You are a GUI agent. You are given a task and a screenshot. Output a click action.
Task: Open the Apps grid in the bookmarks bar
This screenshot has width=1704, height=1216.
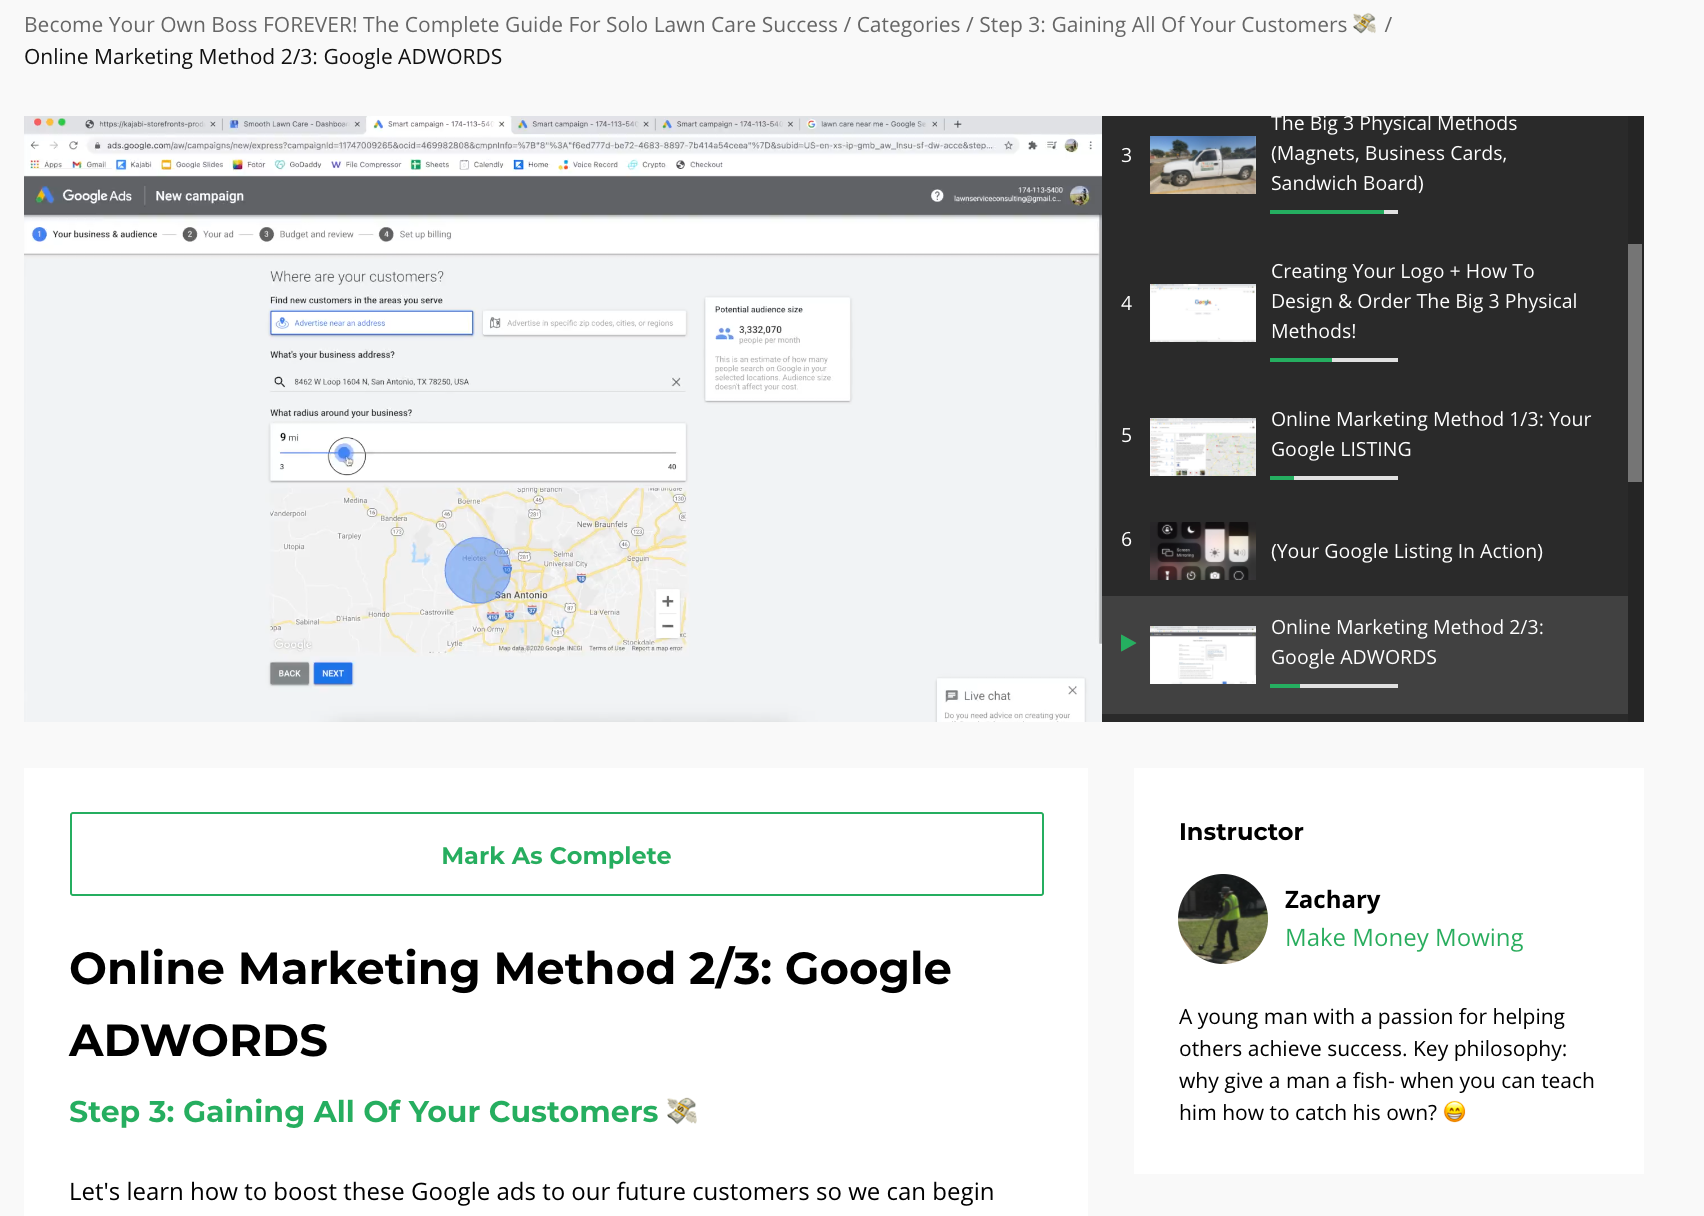point(46,165)
